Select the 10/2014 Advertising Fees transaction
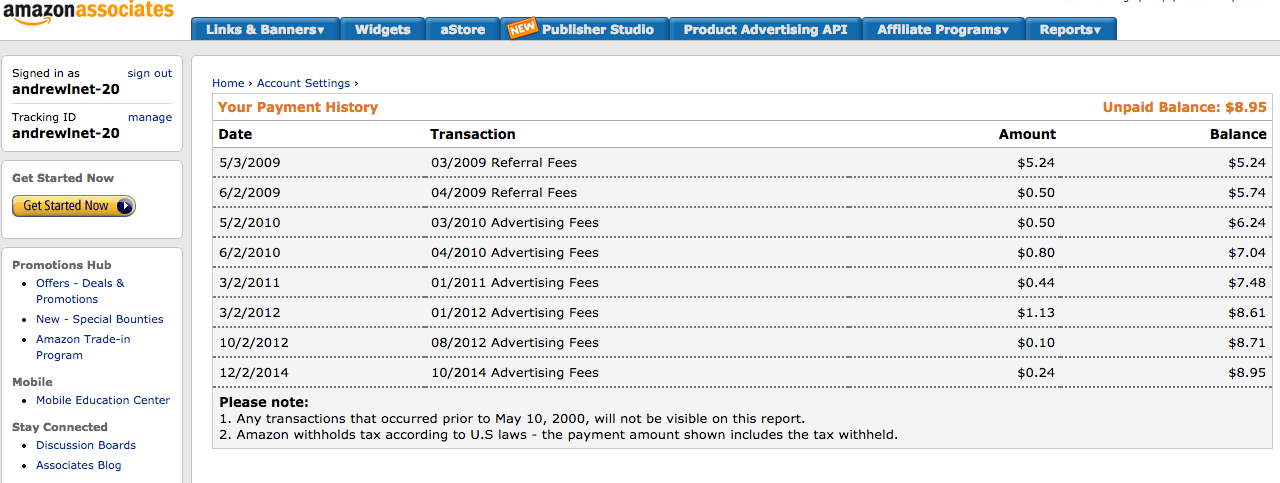 515,372
